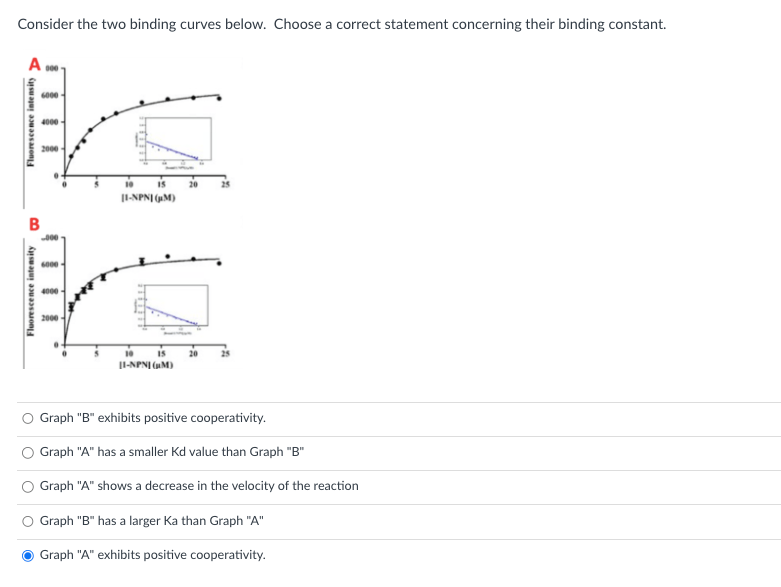Click the red letter B graph label
Image resolution: width=781 pixels, height=587 pixels.
pyautogui.click(x=33, y=225)
